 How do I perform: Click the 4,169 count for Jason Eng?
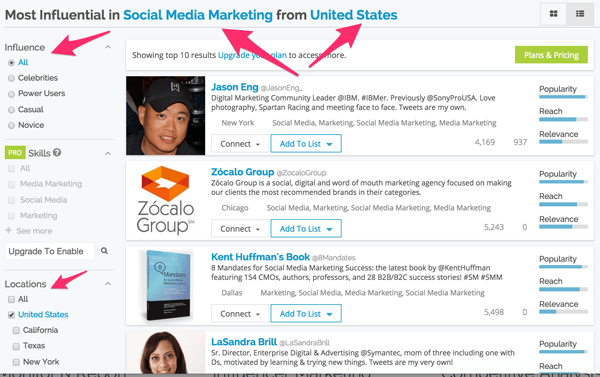485,142
